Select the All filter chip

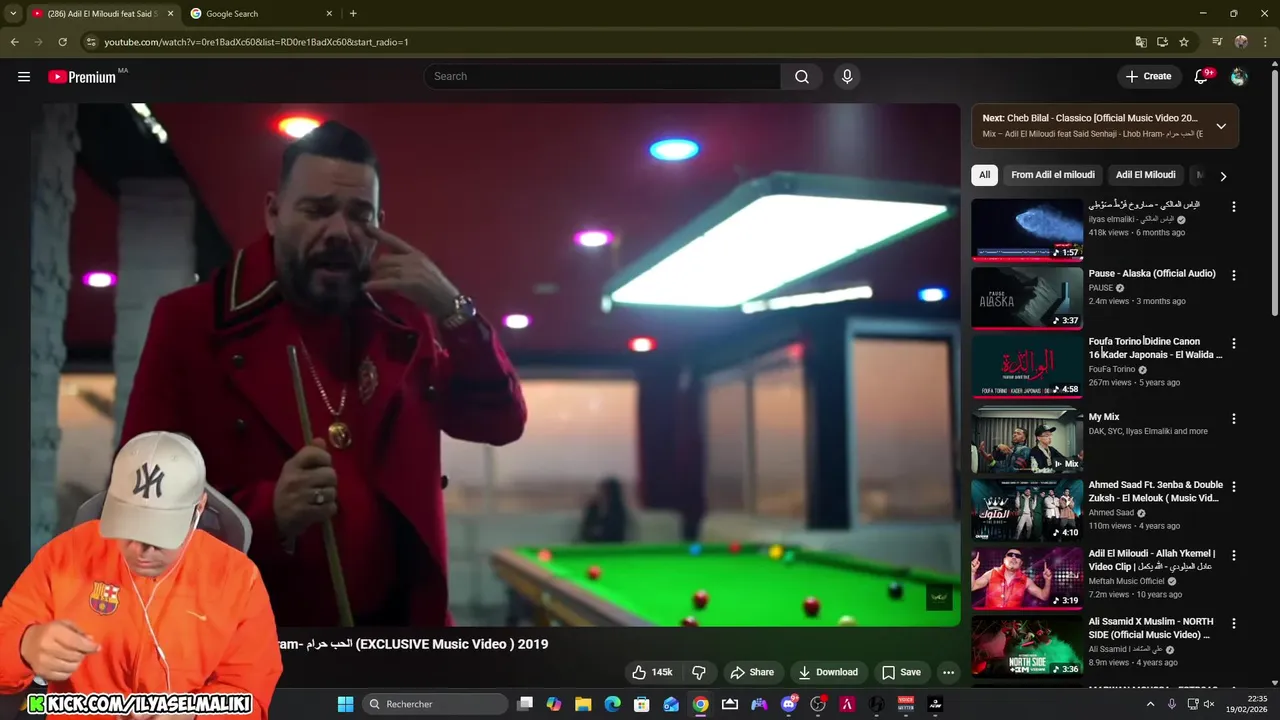pyautogui.click(x=984, y=175)
